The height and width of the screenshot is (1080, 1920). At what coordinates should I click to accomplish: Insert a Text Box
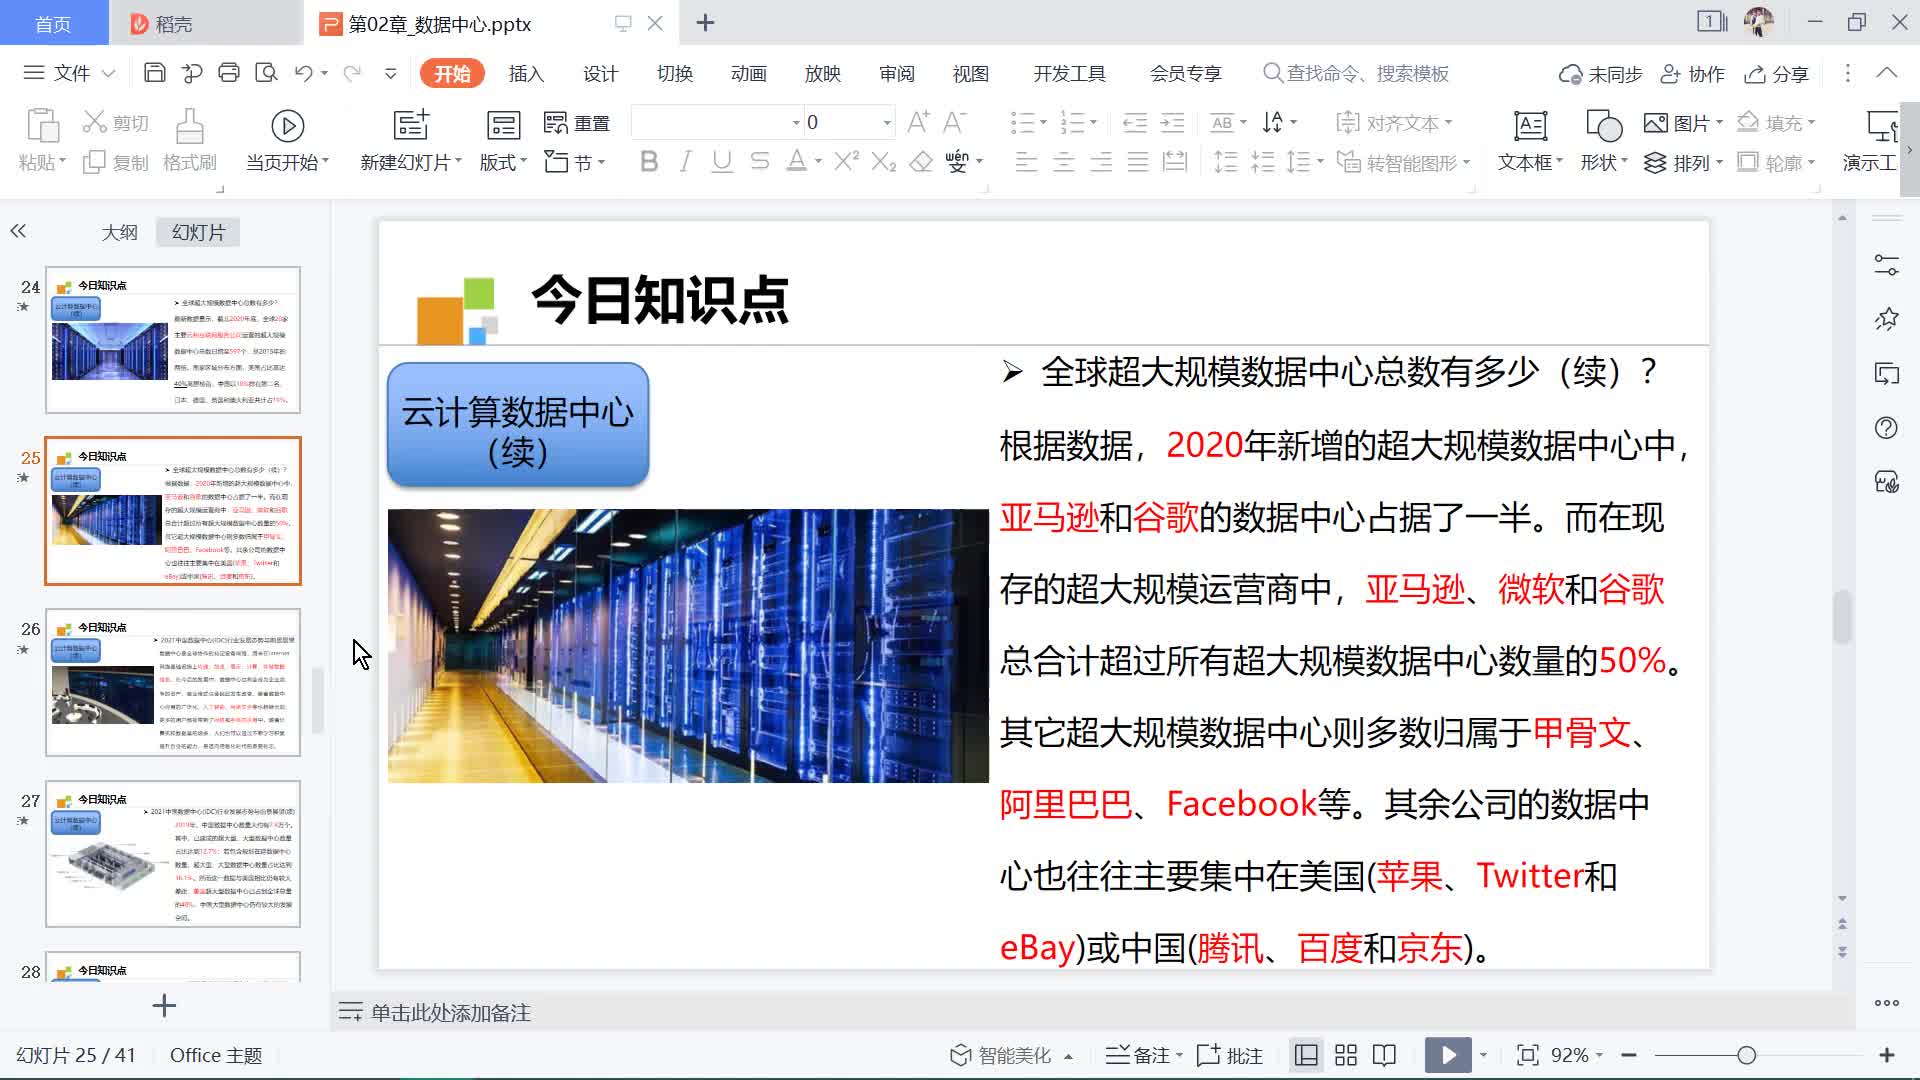1529,141
